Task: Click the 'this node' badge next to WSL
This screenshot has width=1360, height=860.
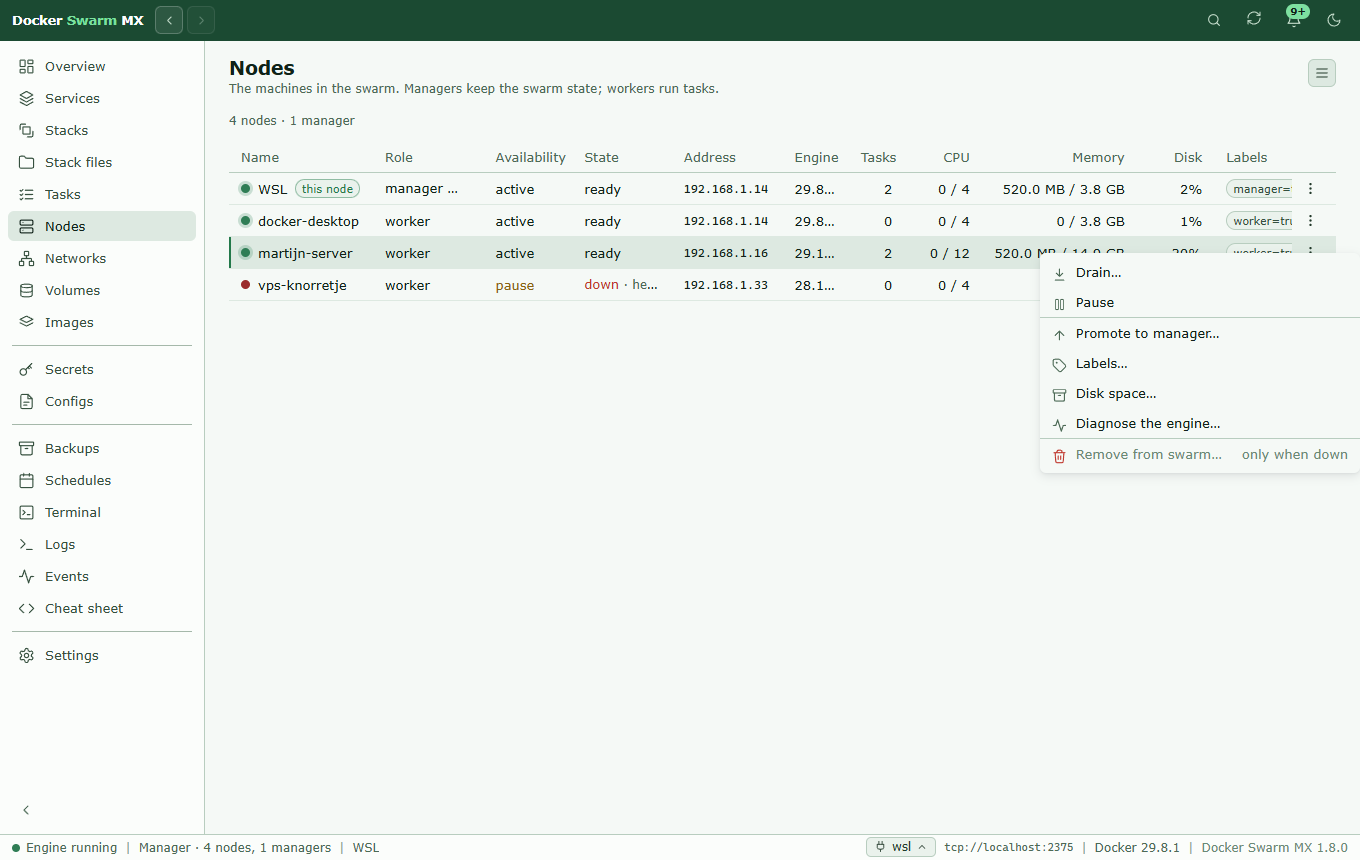Action: click(x=327, y=189)
